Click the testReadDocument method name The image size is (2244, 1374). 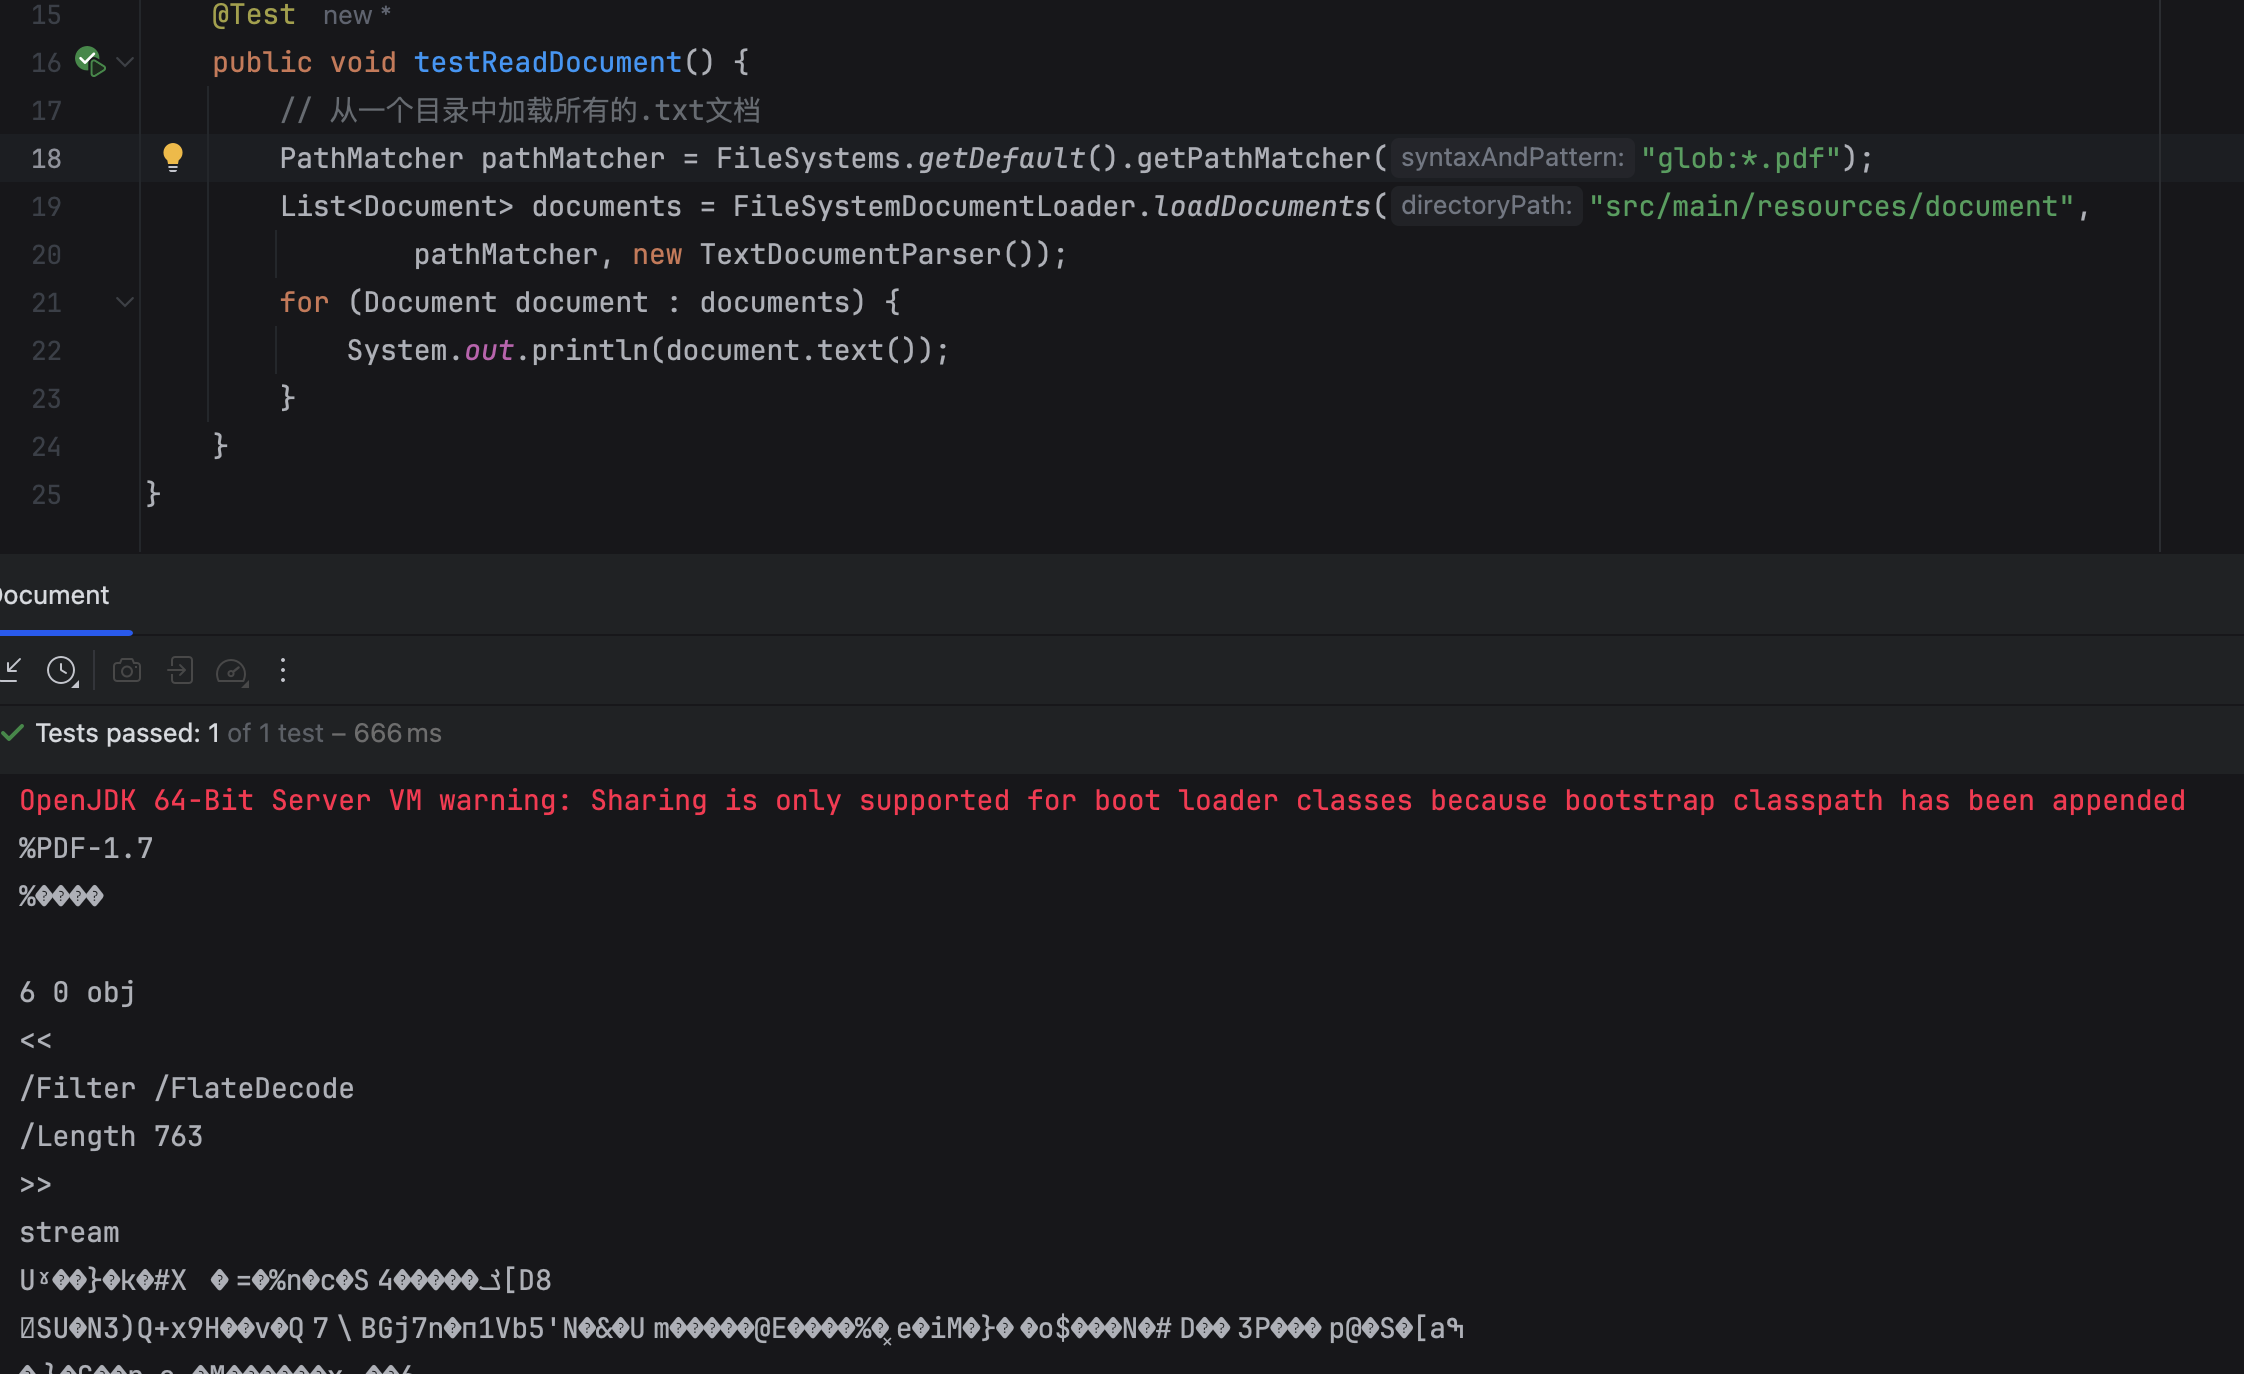pos(547,62)
